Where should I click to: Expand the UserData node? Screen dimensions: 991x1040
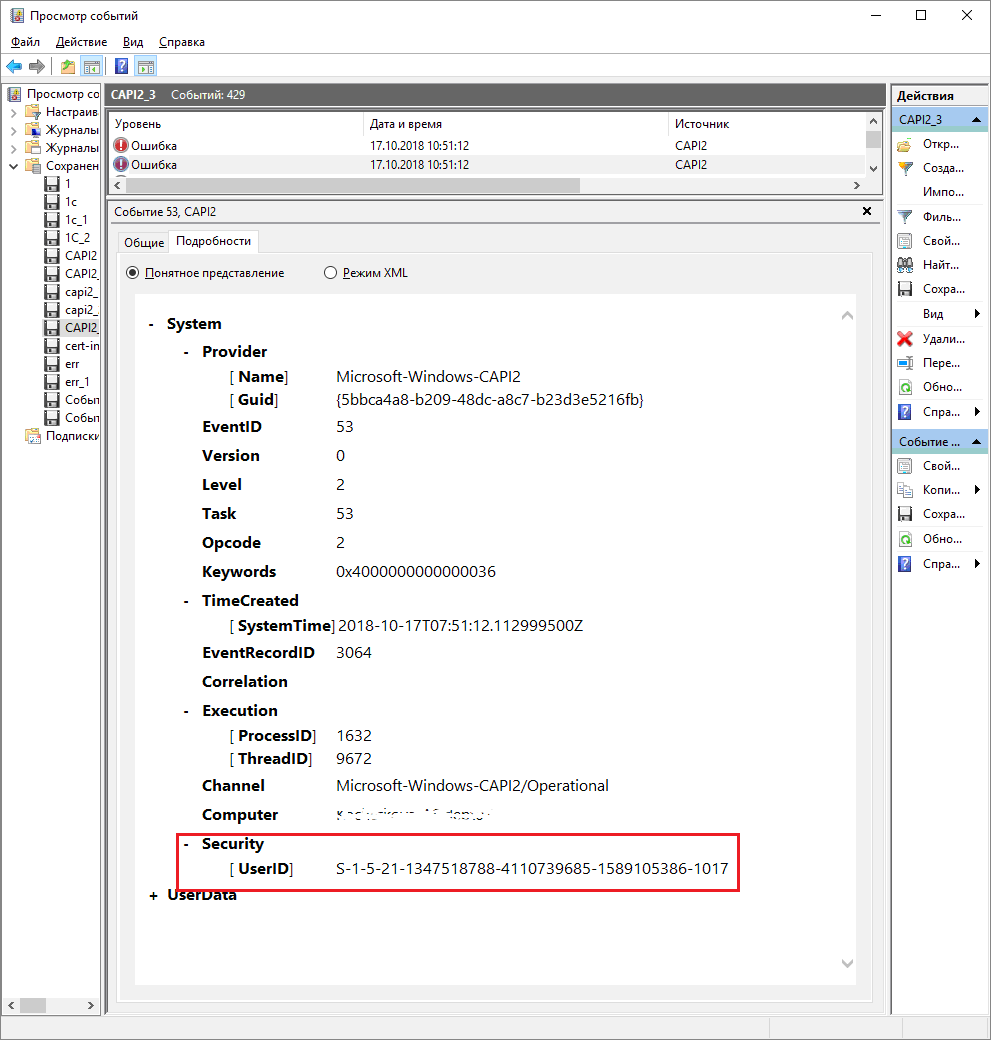(153, 896)
